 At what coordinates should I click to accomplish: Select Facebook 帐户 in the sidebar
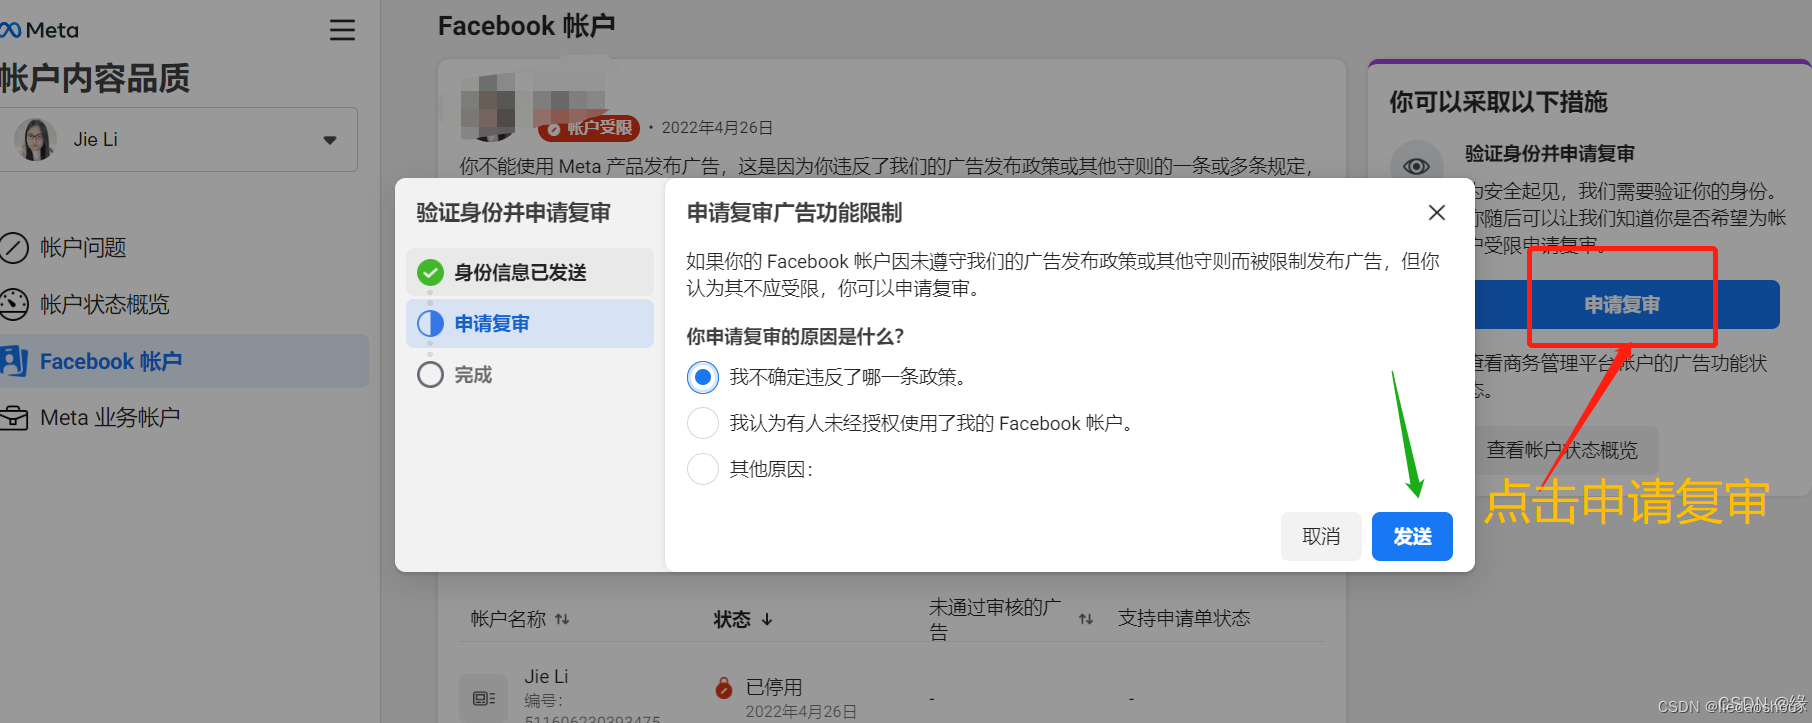click(x=184, y=361)
